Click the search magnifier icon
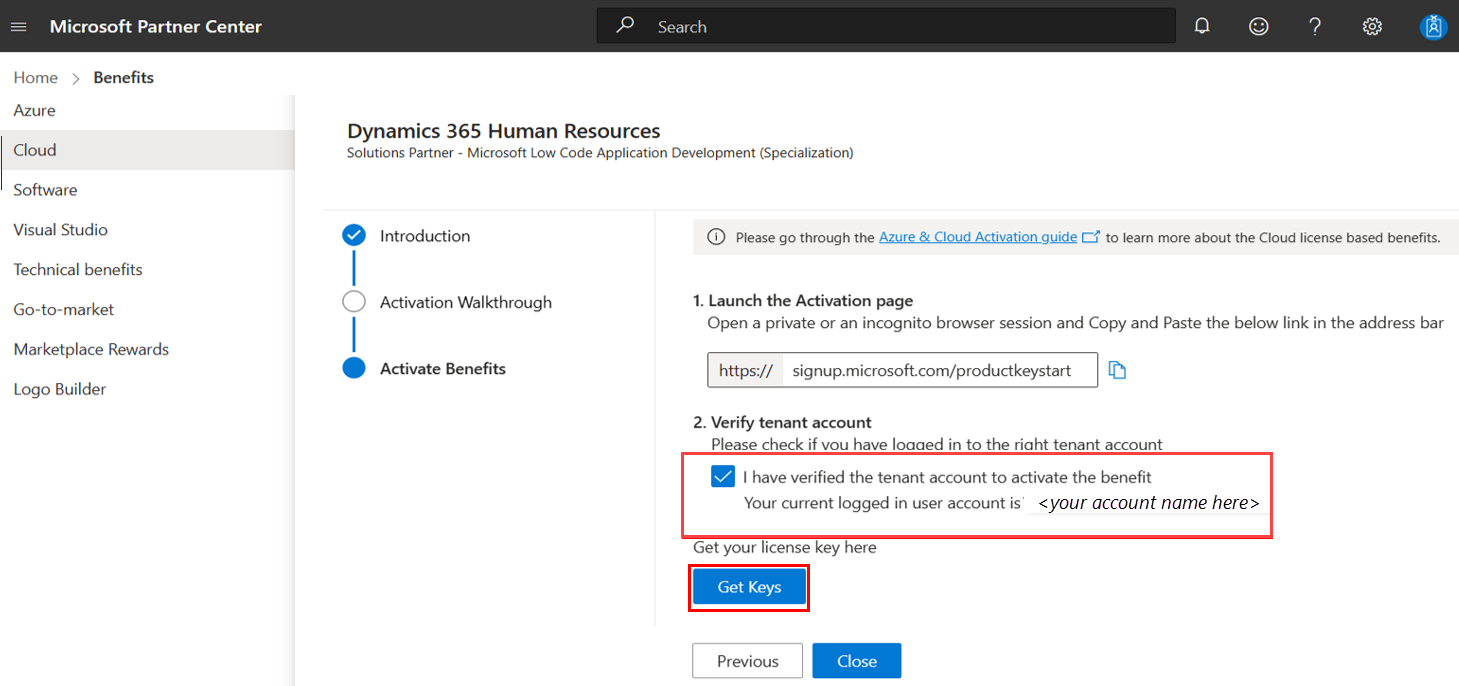 pyautogui.click(x=625, y=26)
